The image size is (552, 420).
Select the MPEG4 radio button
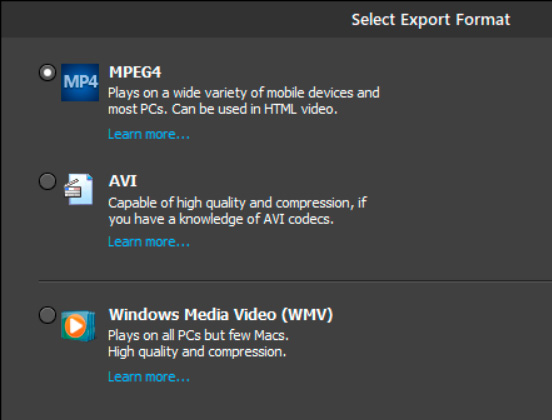pyautogui.click(x=47, y=73)
